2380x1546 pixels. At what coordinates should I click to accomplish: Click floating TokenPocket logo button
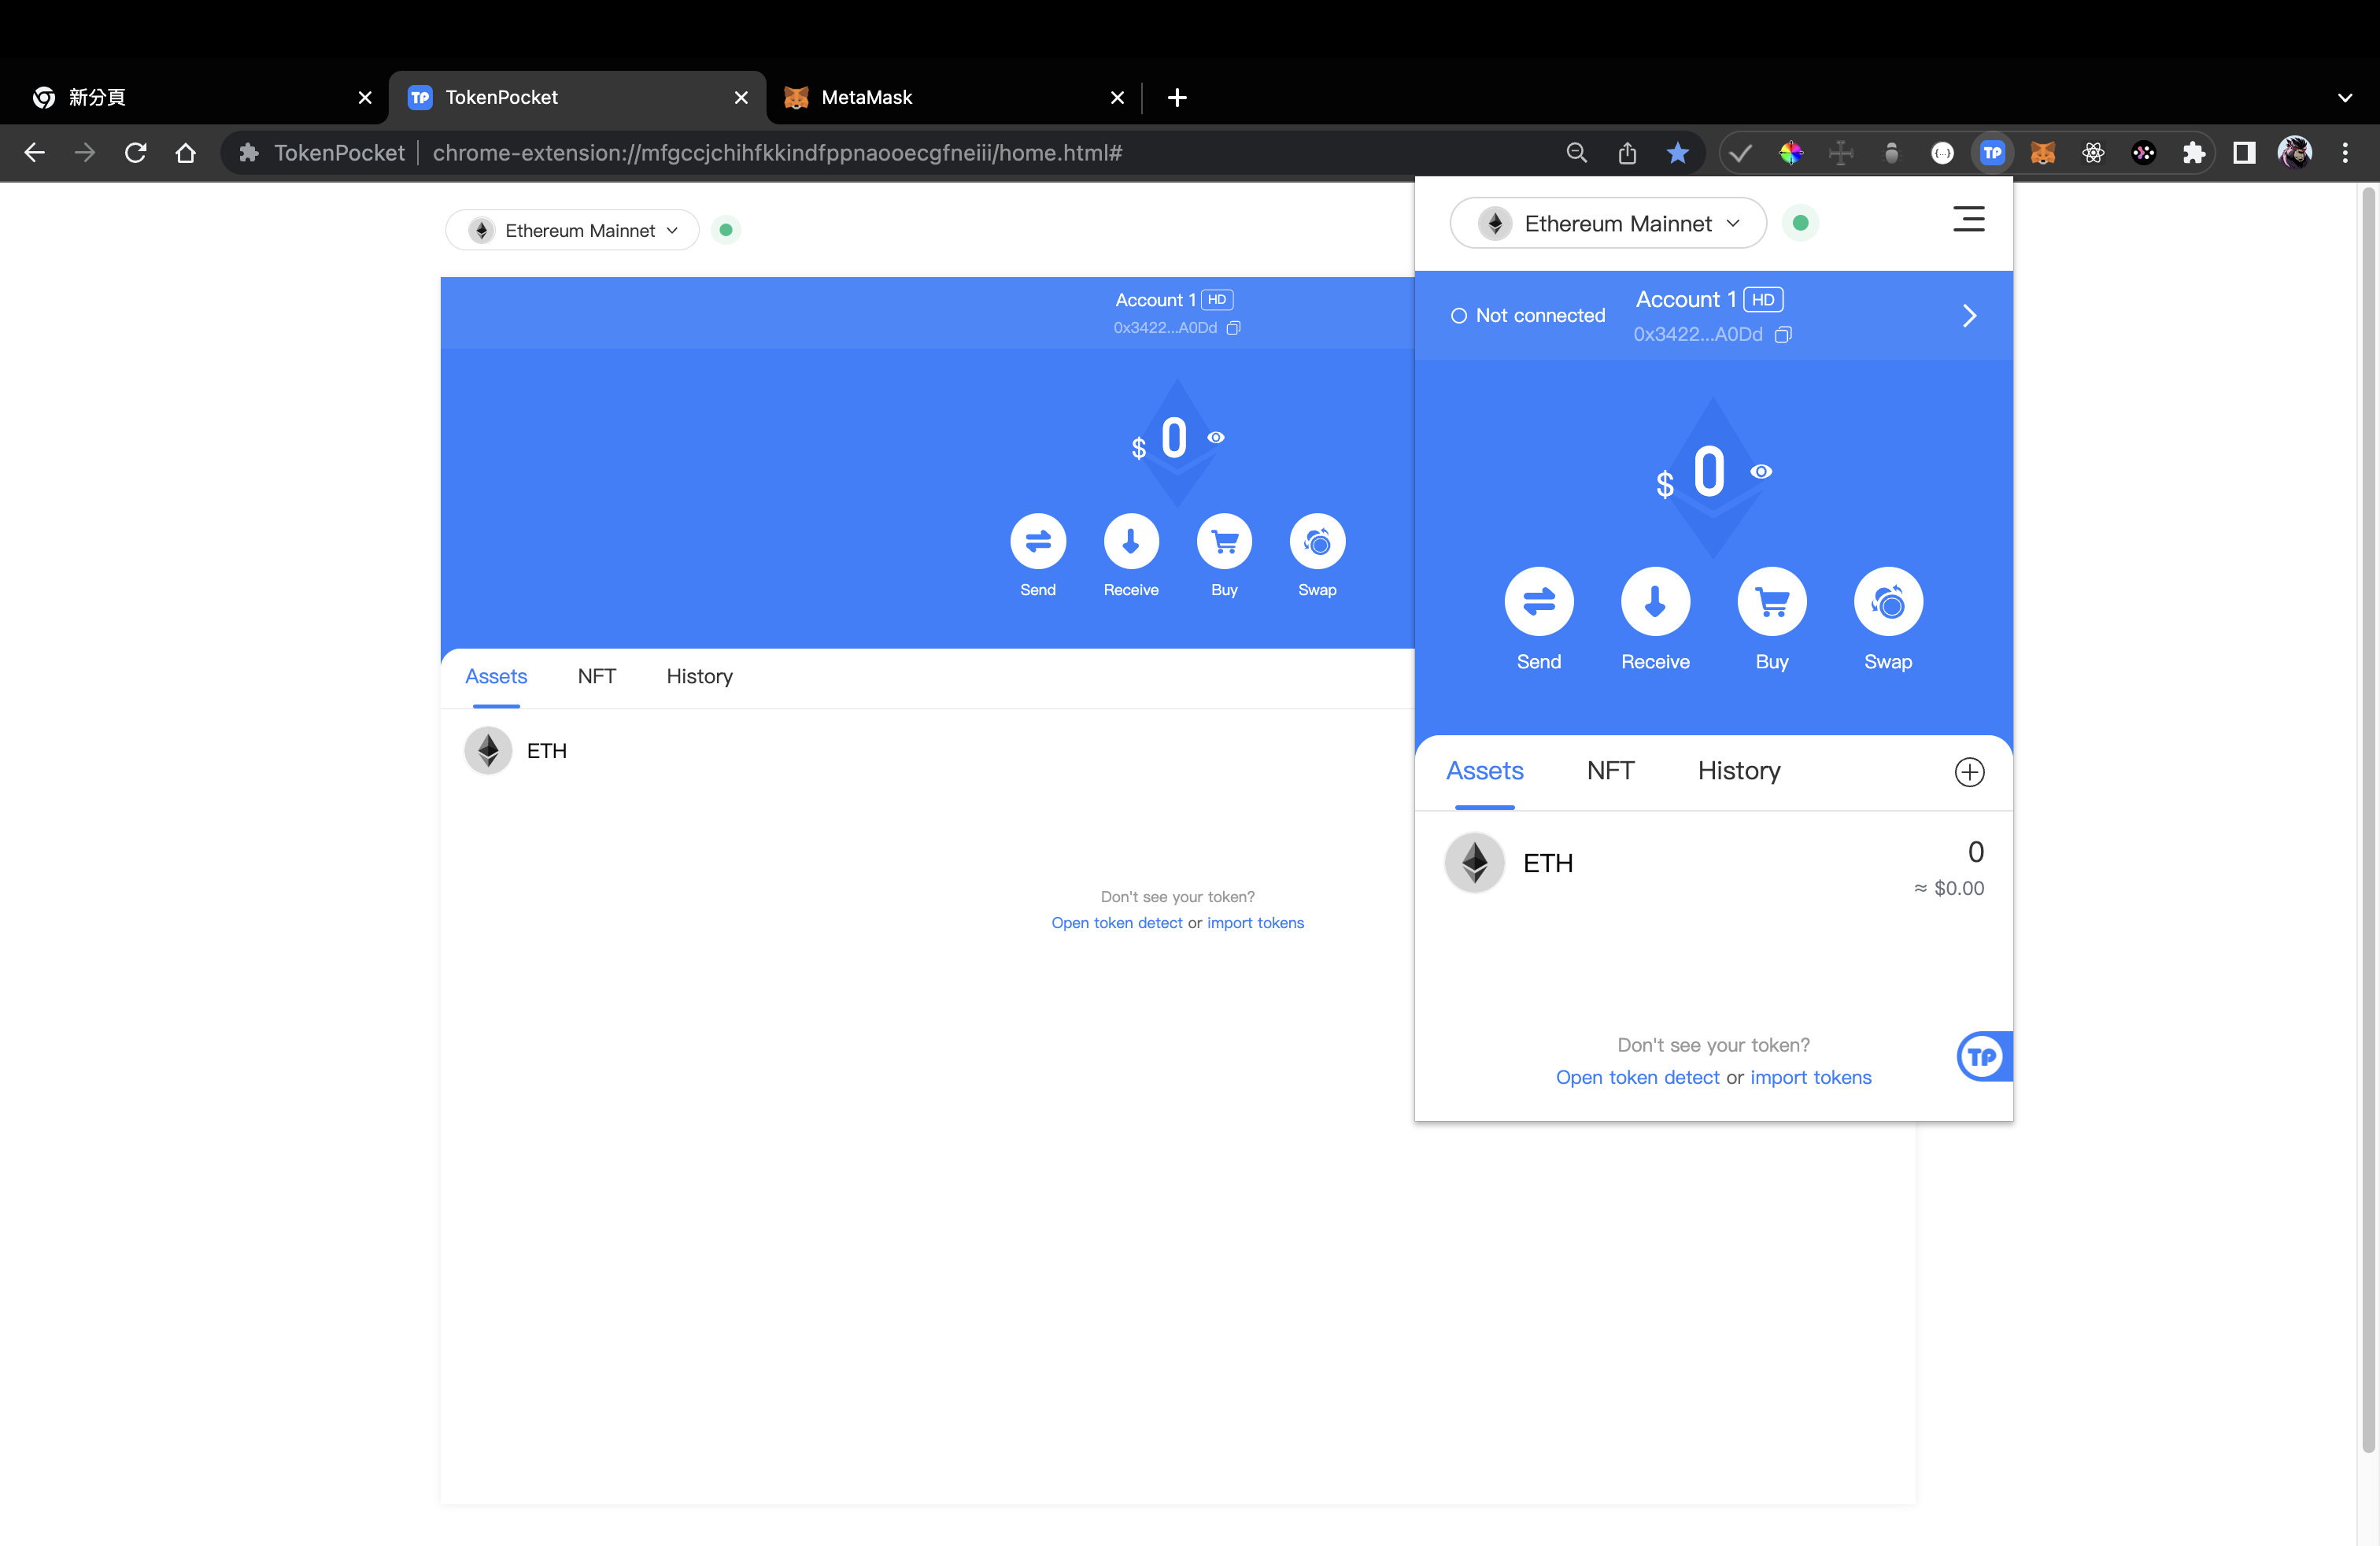point(1982,1057)
